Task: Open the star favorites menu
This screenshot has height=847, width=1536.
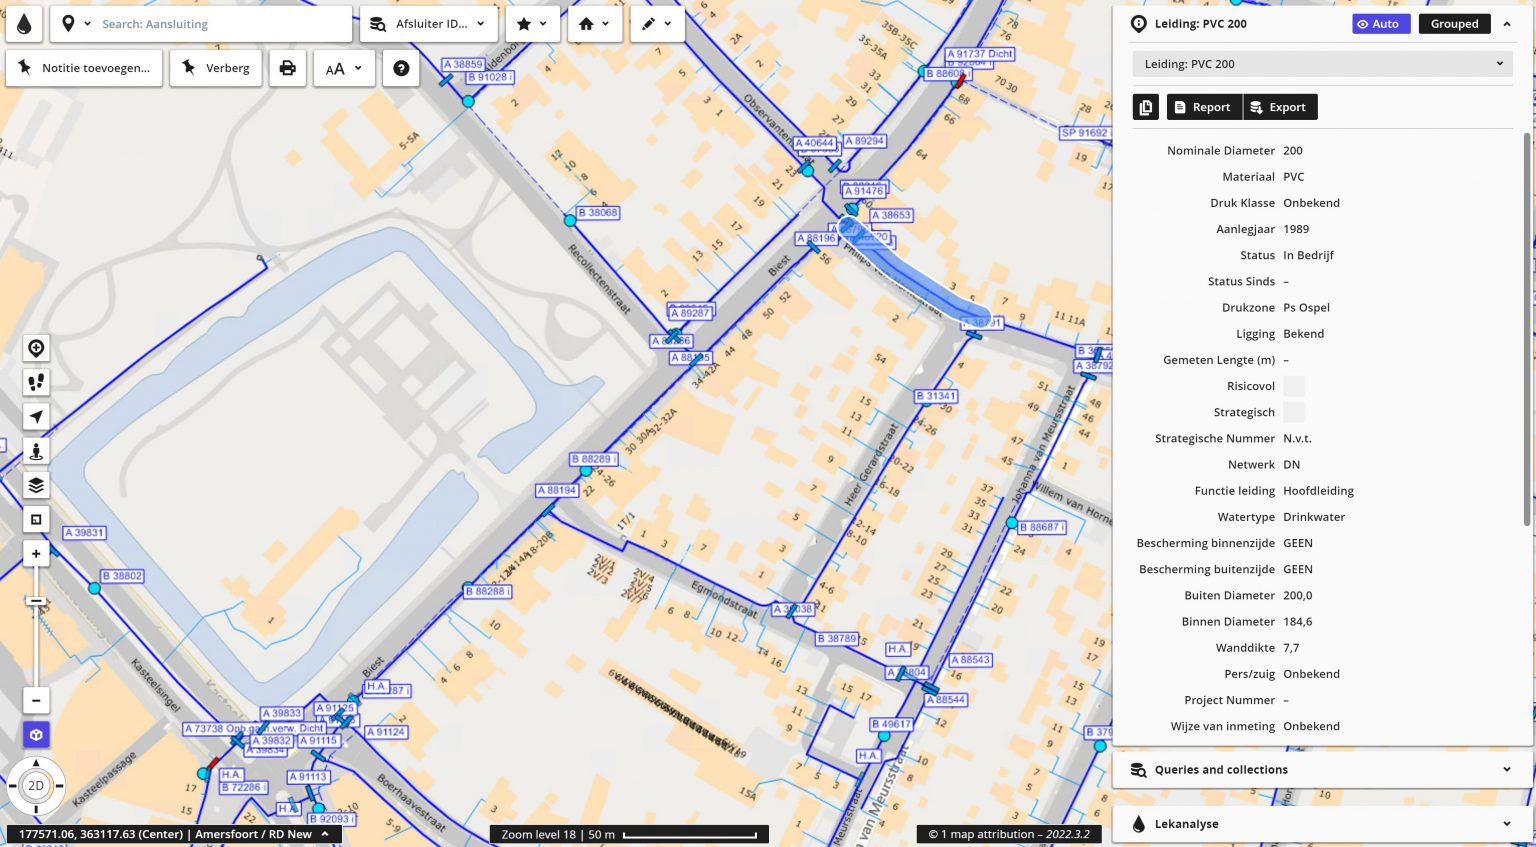Action: coord(532,24)
